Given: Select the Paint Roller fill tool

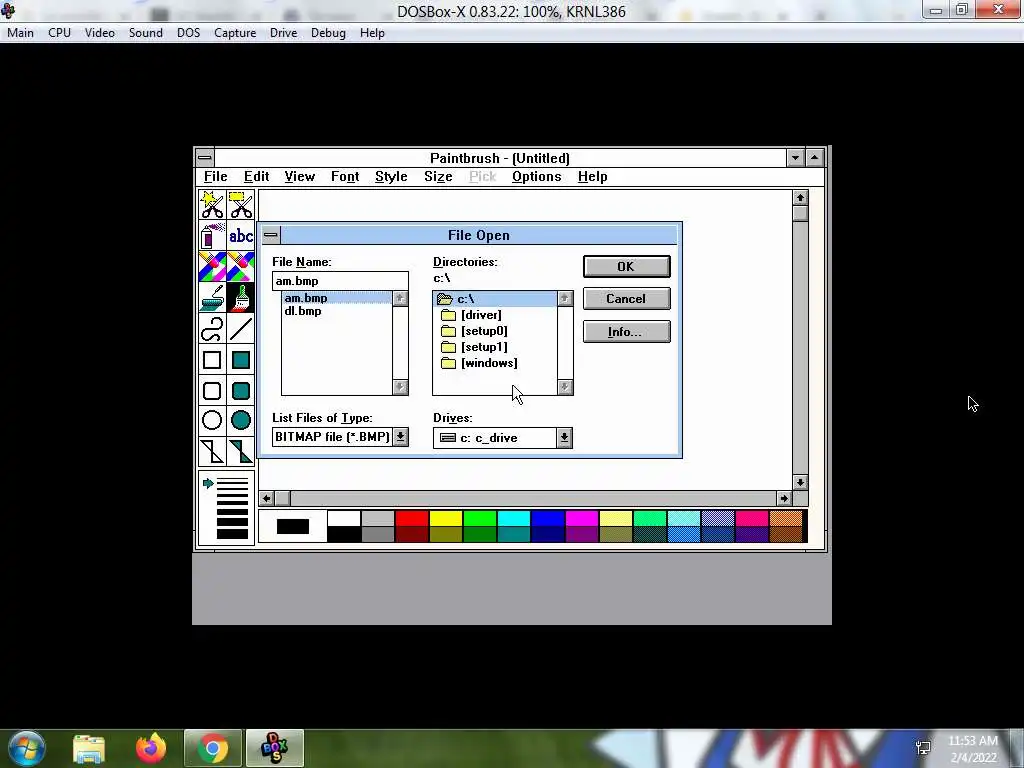Looking at the screenshot, I should coord(212,297).
